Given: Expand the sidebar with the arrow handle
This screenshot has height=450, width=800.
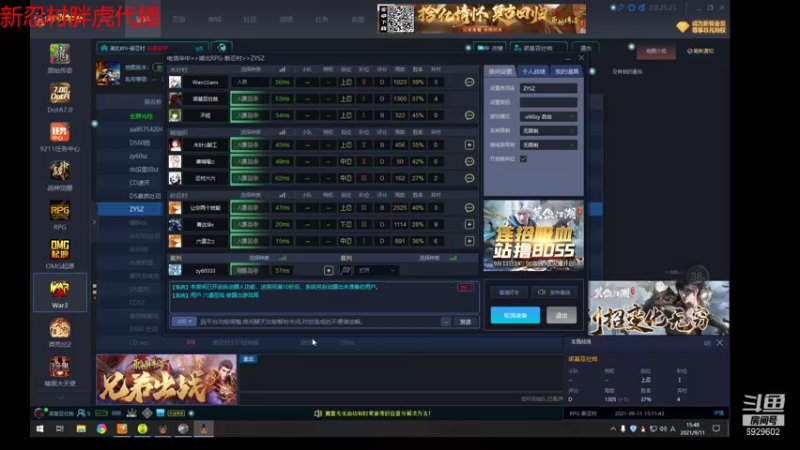Looking at the screenshot, I should pyautogui.click(x=94, y=222).
